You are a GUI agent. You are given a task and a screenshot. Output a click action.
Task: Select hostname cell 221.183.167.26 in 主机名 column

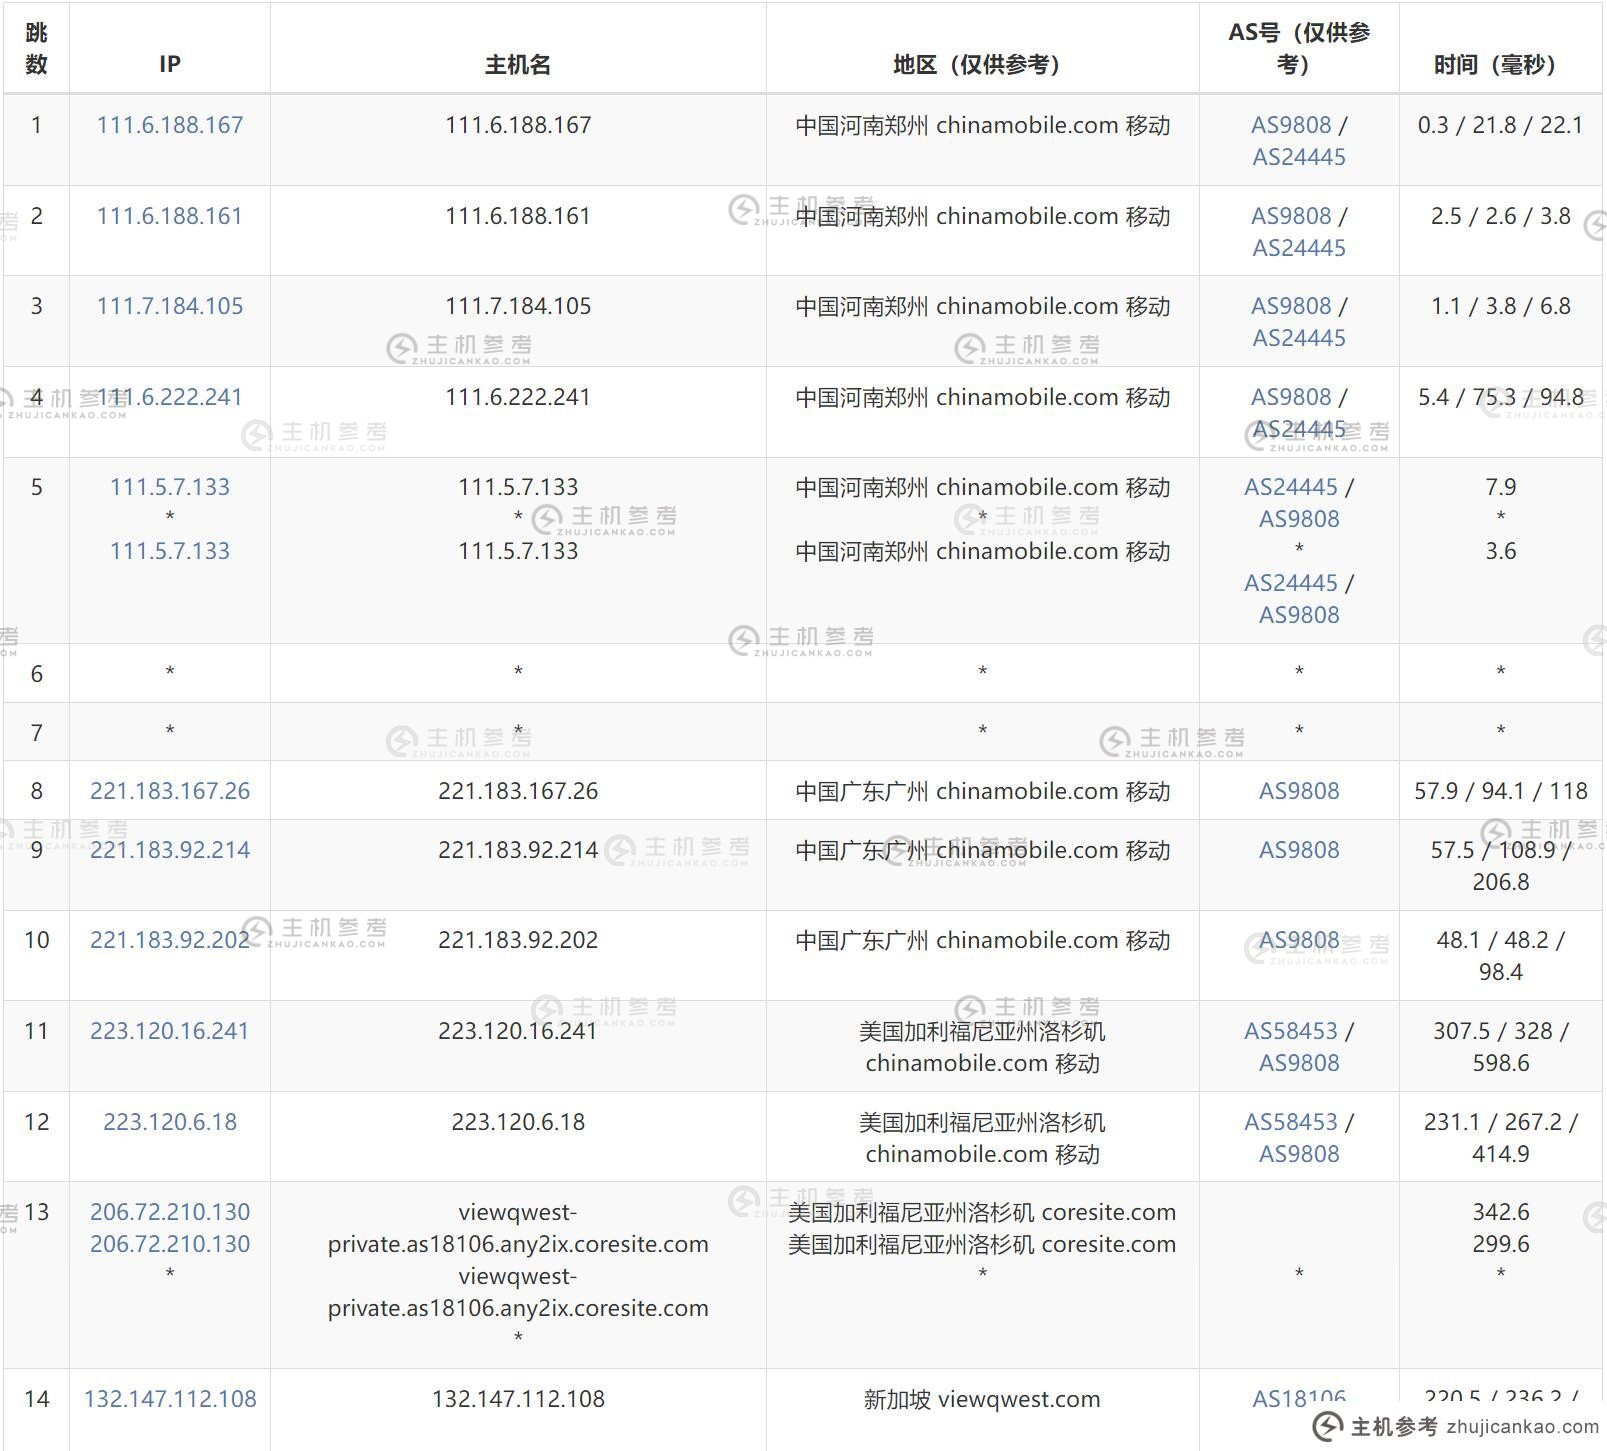[518, 791]
